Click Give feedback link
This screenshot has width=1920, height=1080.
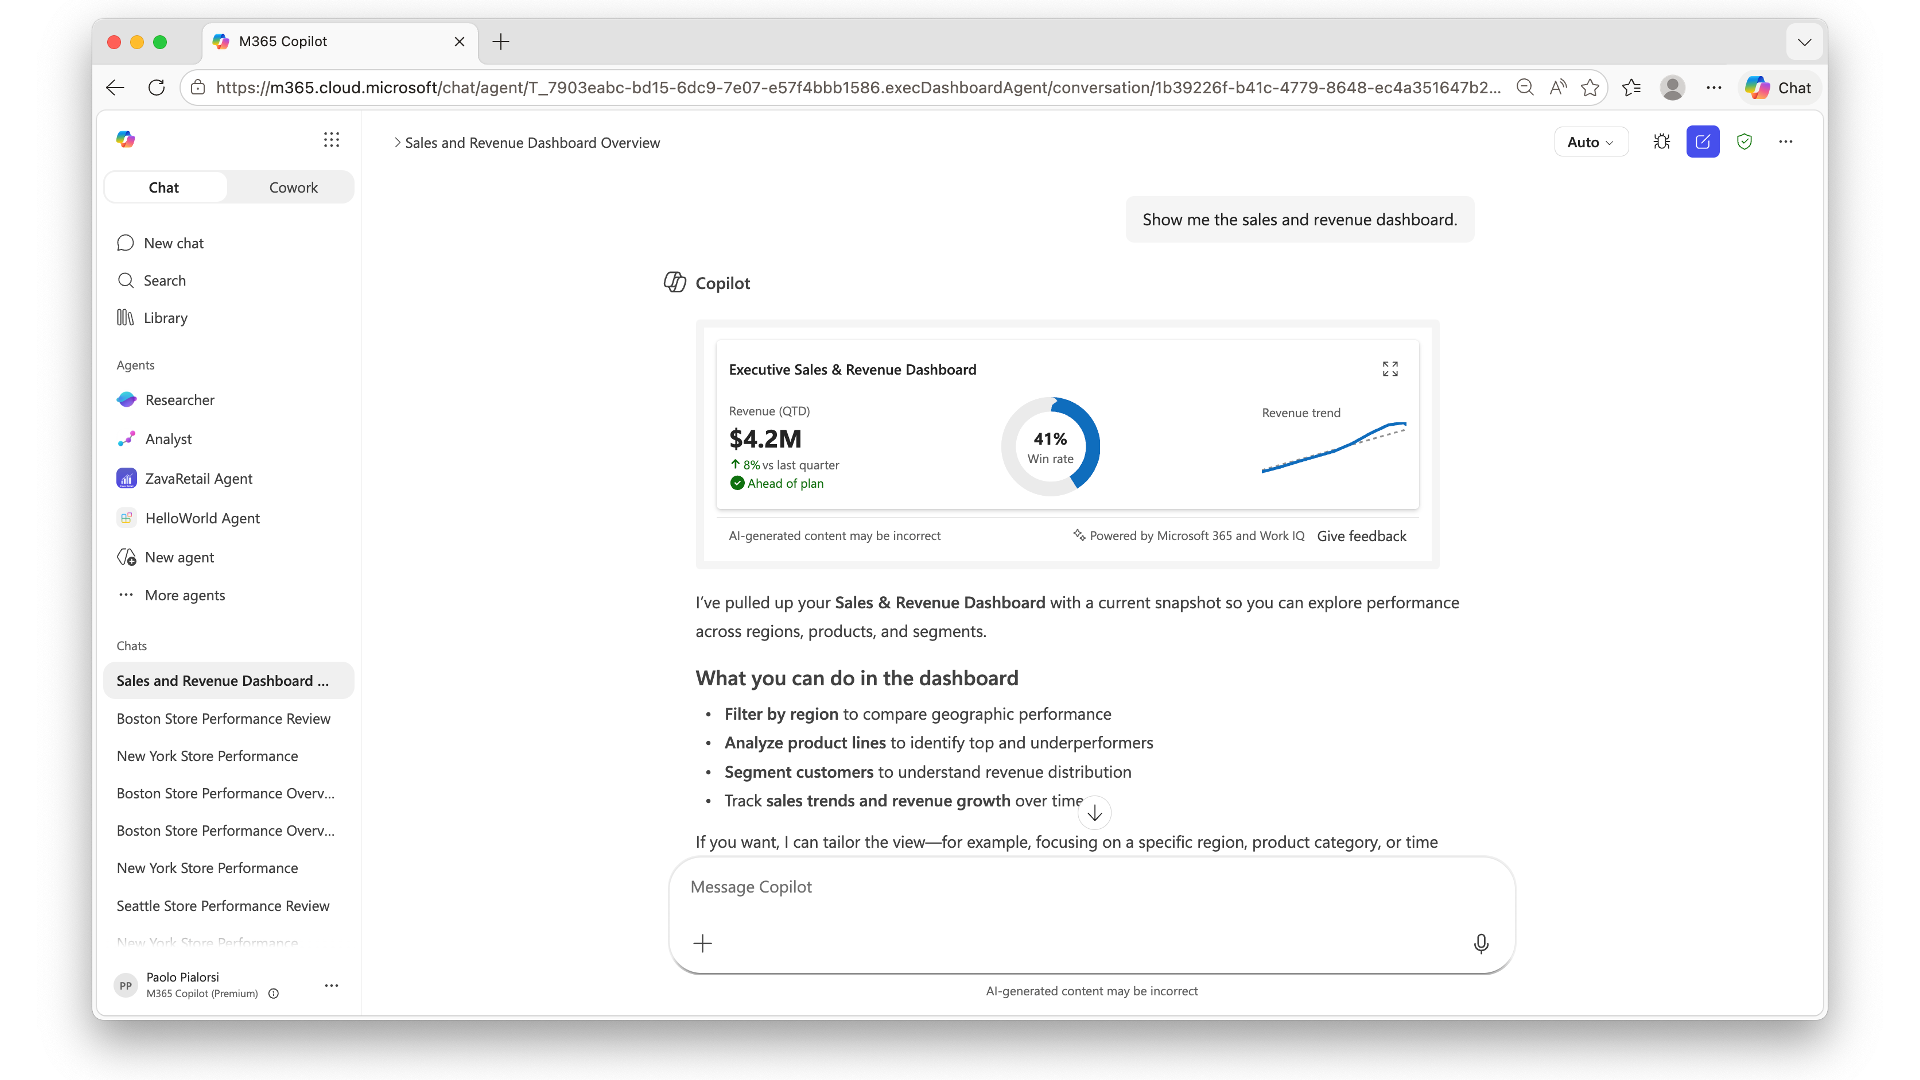pyautogui.click(x=1361, y=536)
